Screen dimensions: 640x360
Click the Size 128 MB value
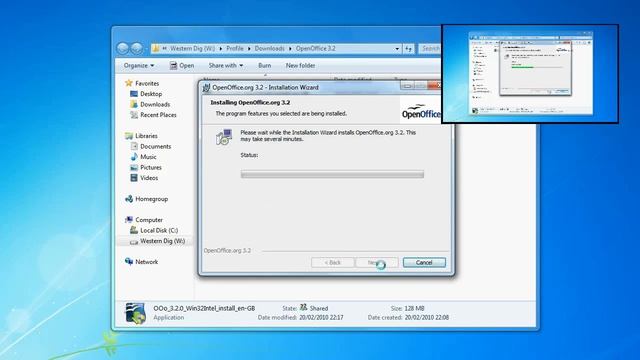[414, 308]
